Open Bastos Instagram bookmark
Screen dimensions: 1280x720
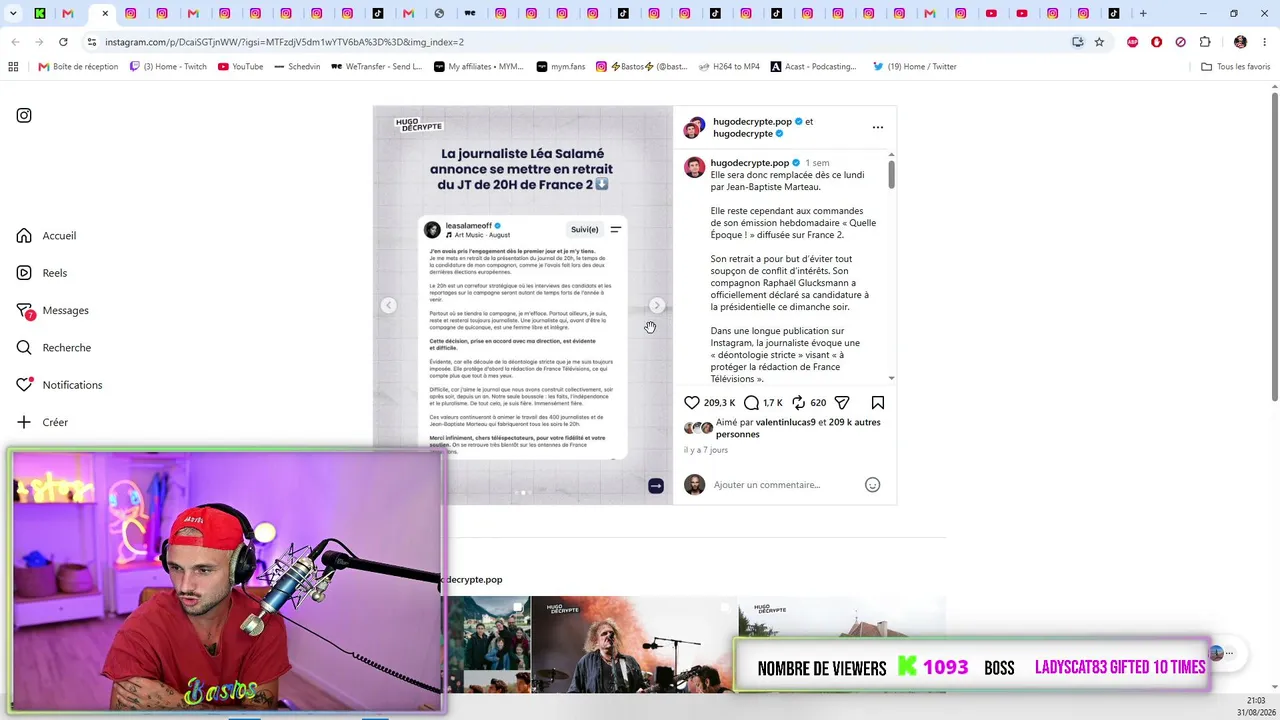click(642, 67)
